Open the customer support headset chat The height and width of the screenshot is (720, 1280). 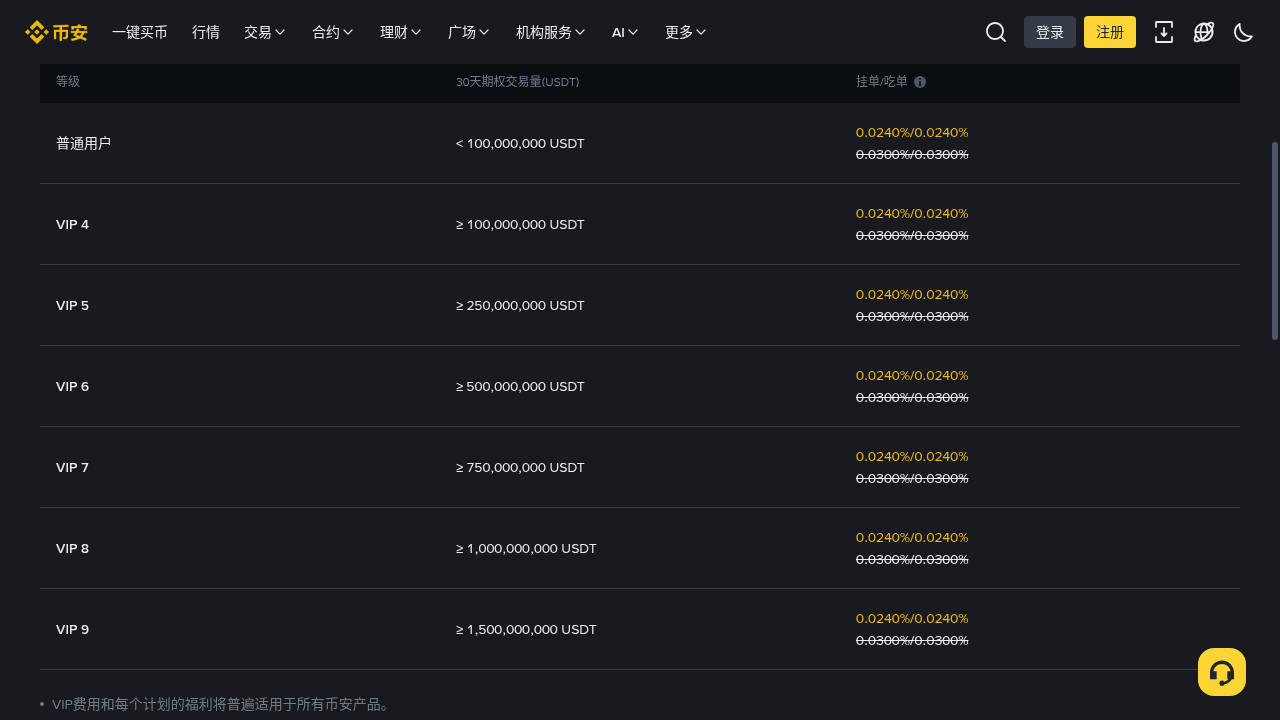[1222, 672]
